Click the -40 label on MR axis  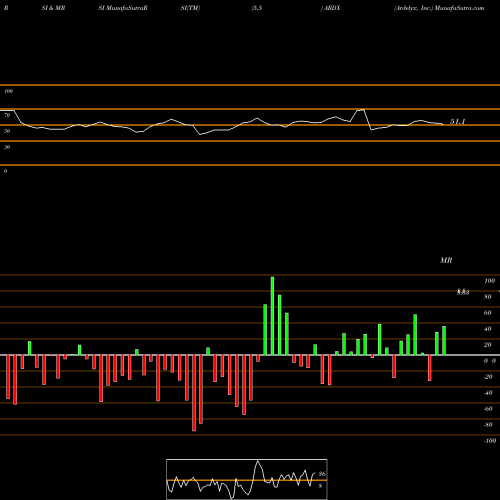pos(488,393)
